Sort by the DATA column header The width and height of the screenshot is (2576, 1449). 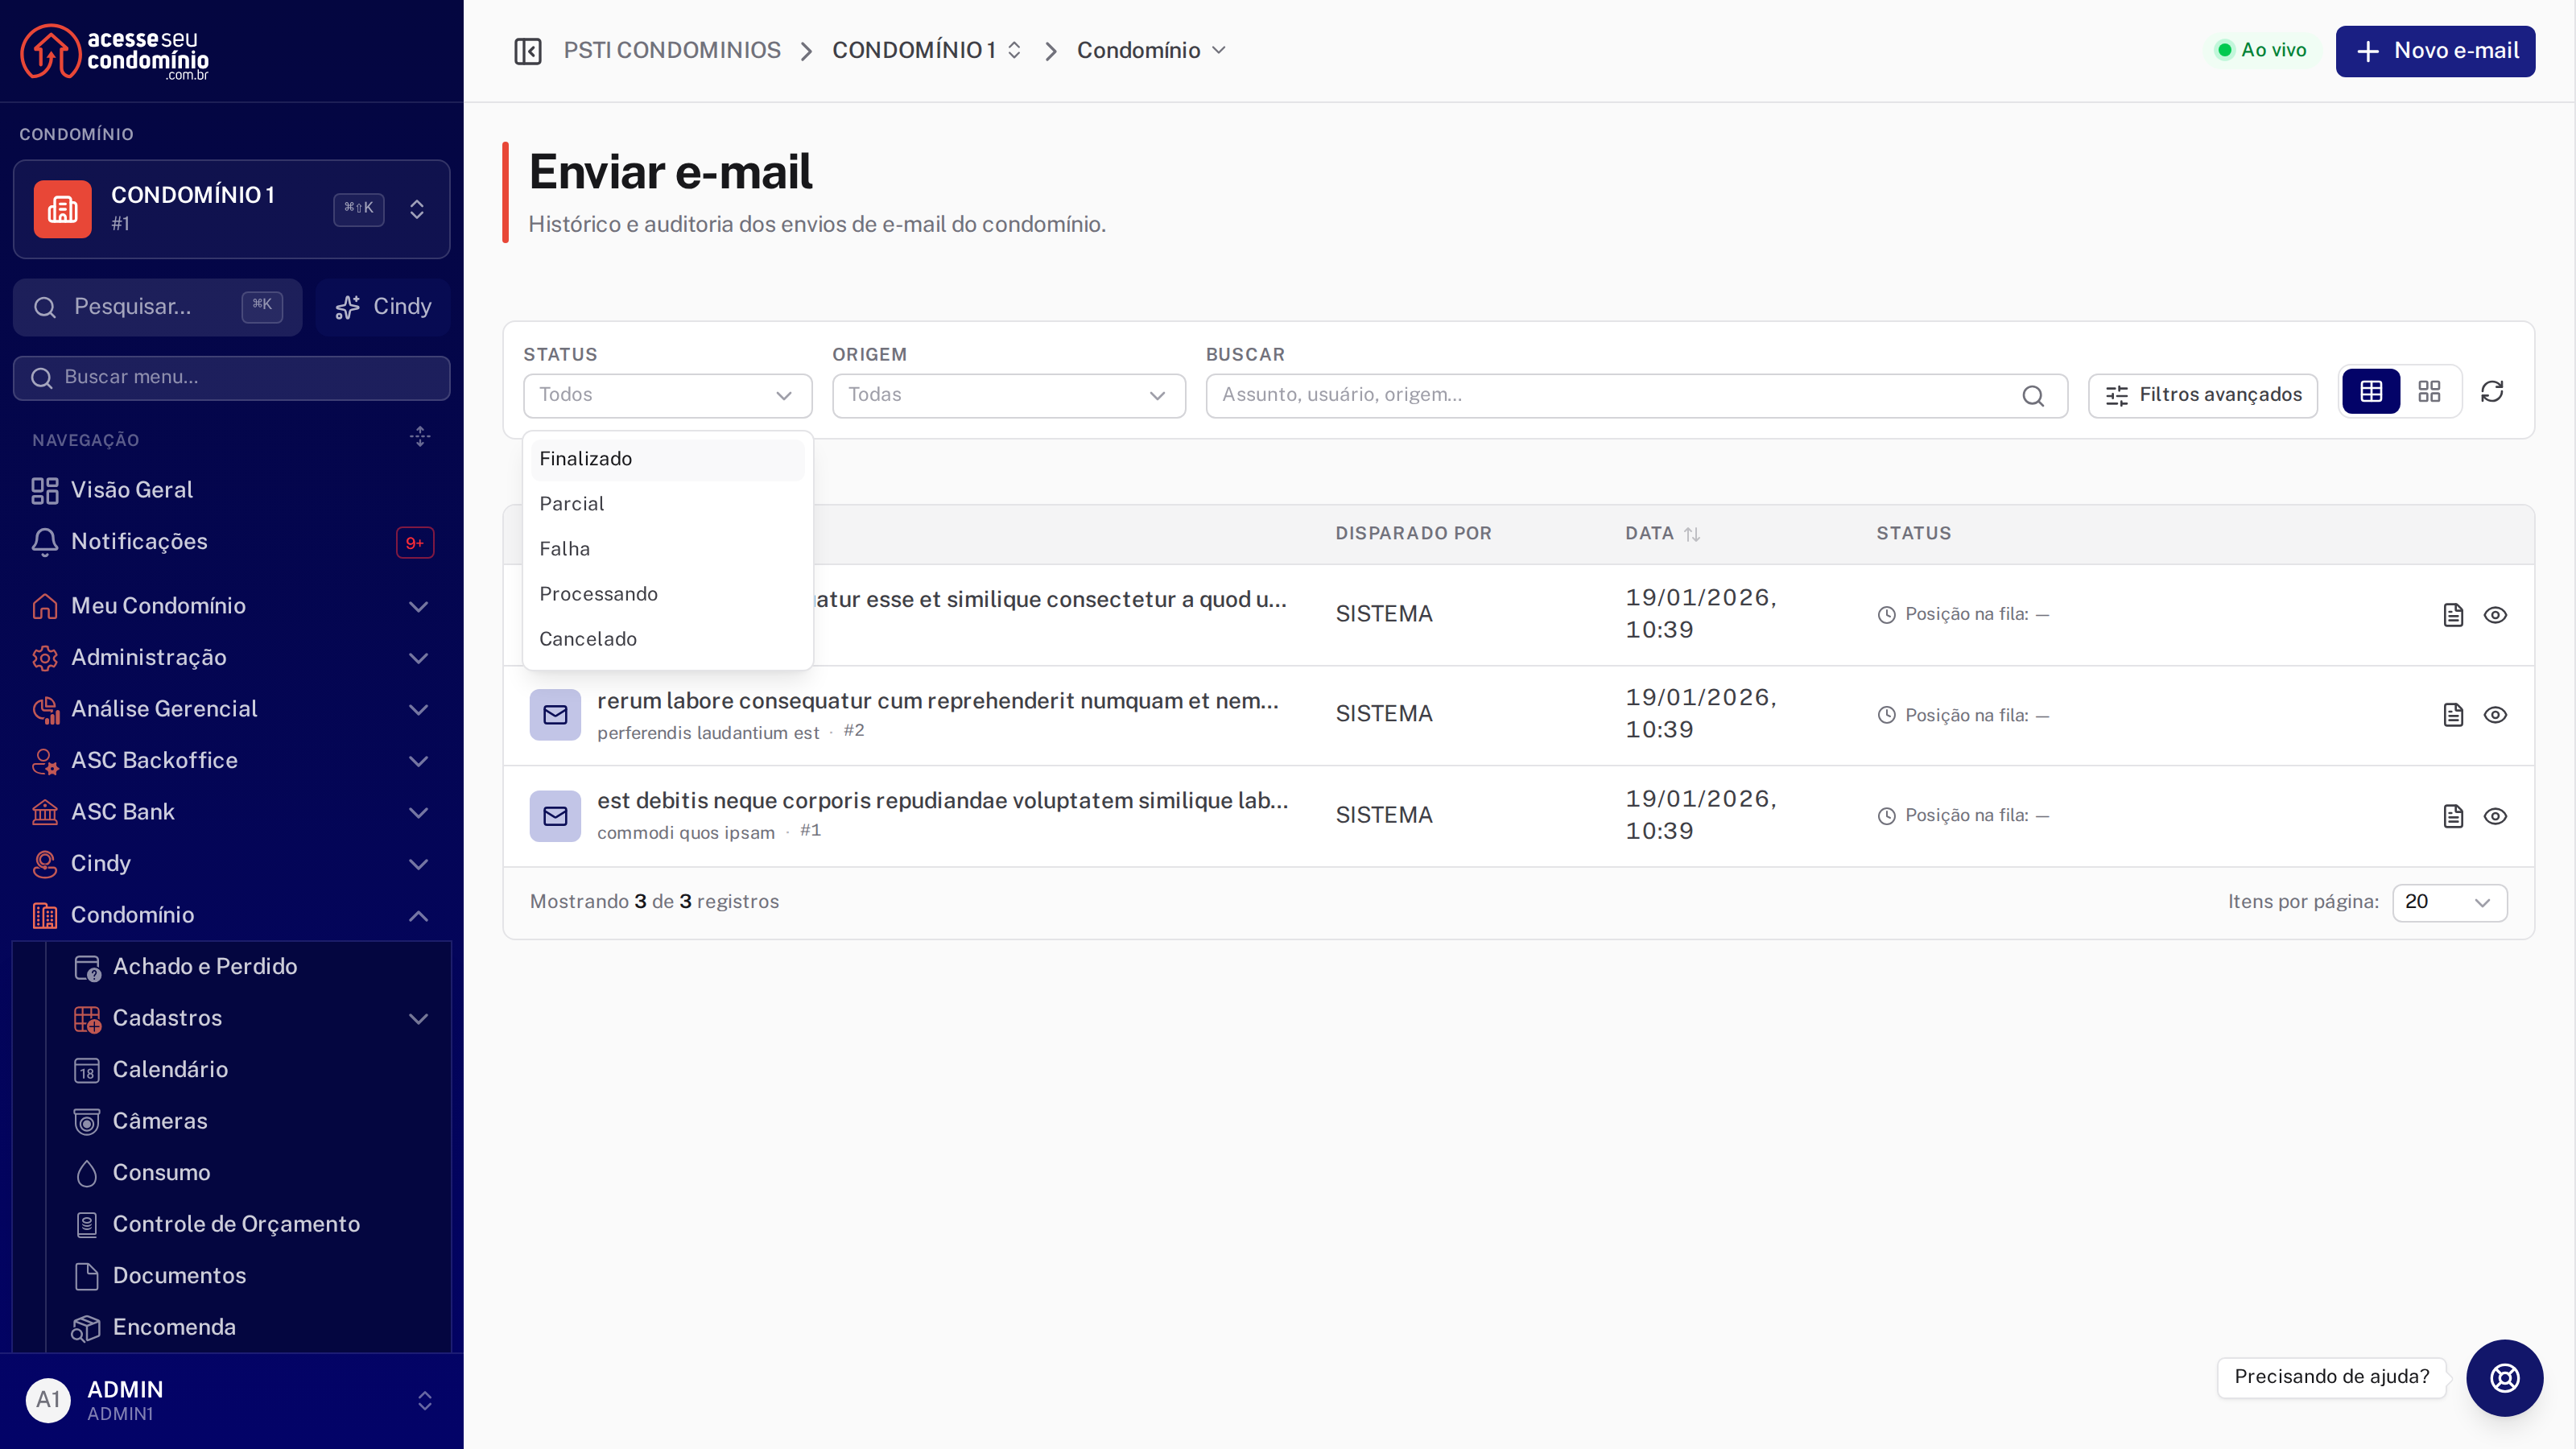coord(1662,534)
